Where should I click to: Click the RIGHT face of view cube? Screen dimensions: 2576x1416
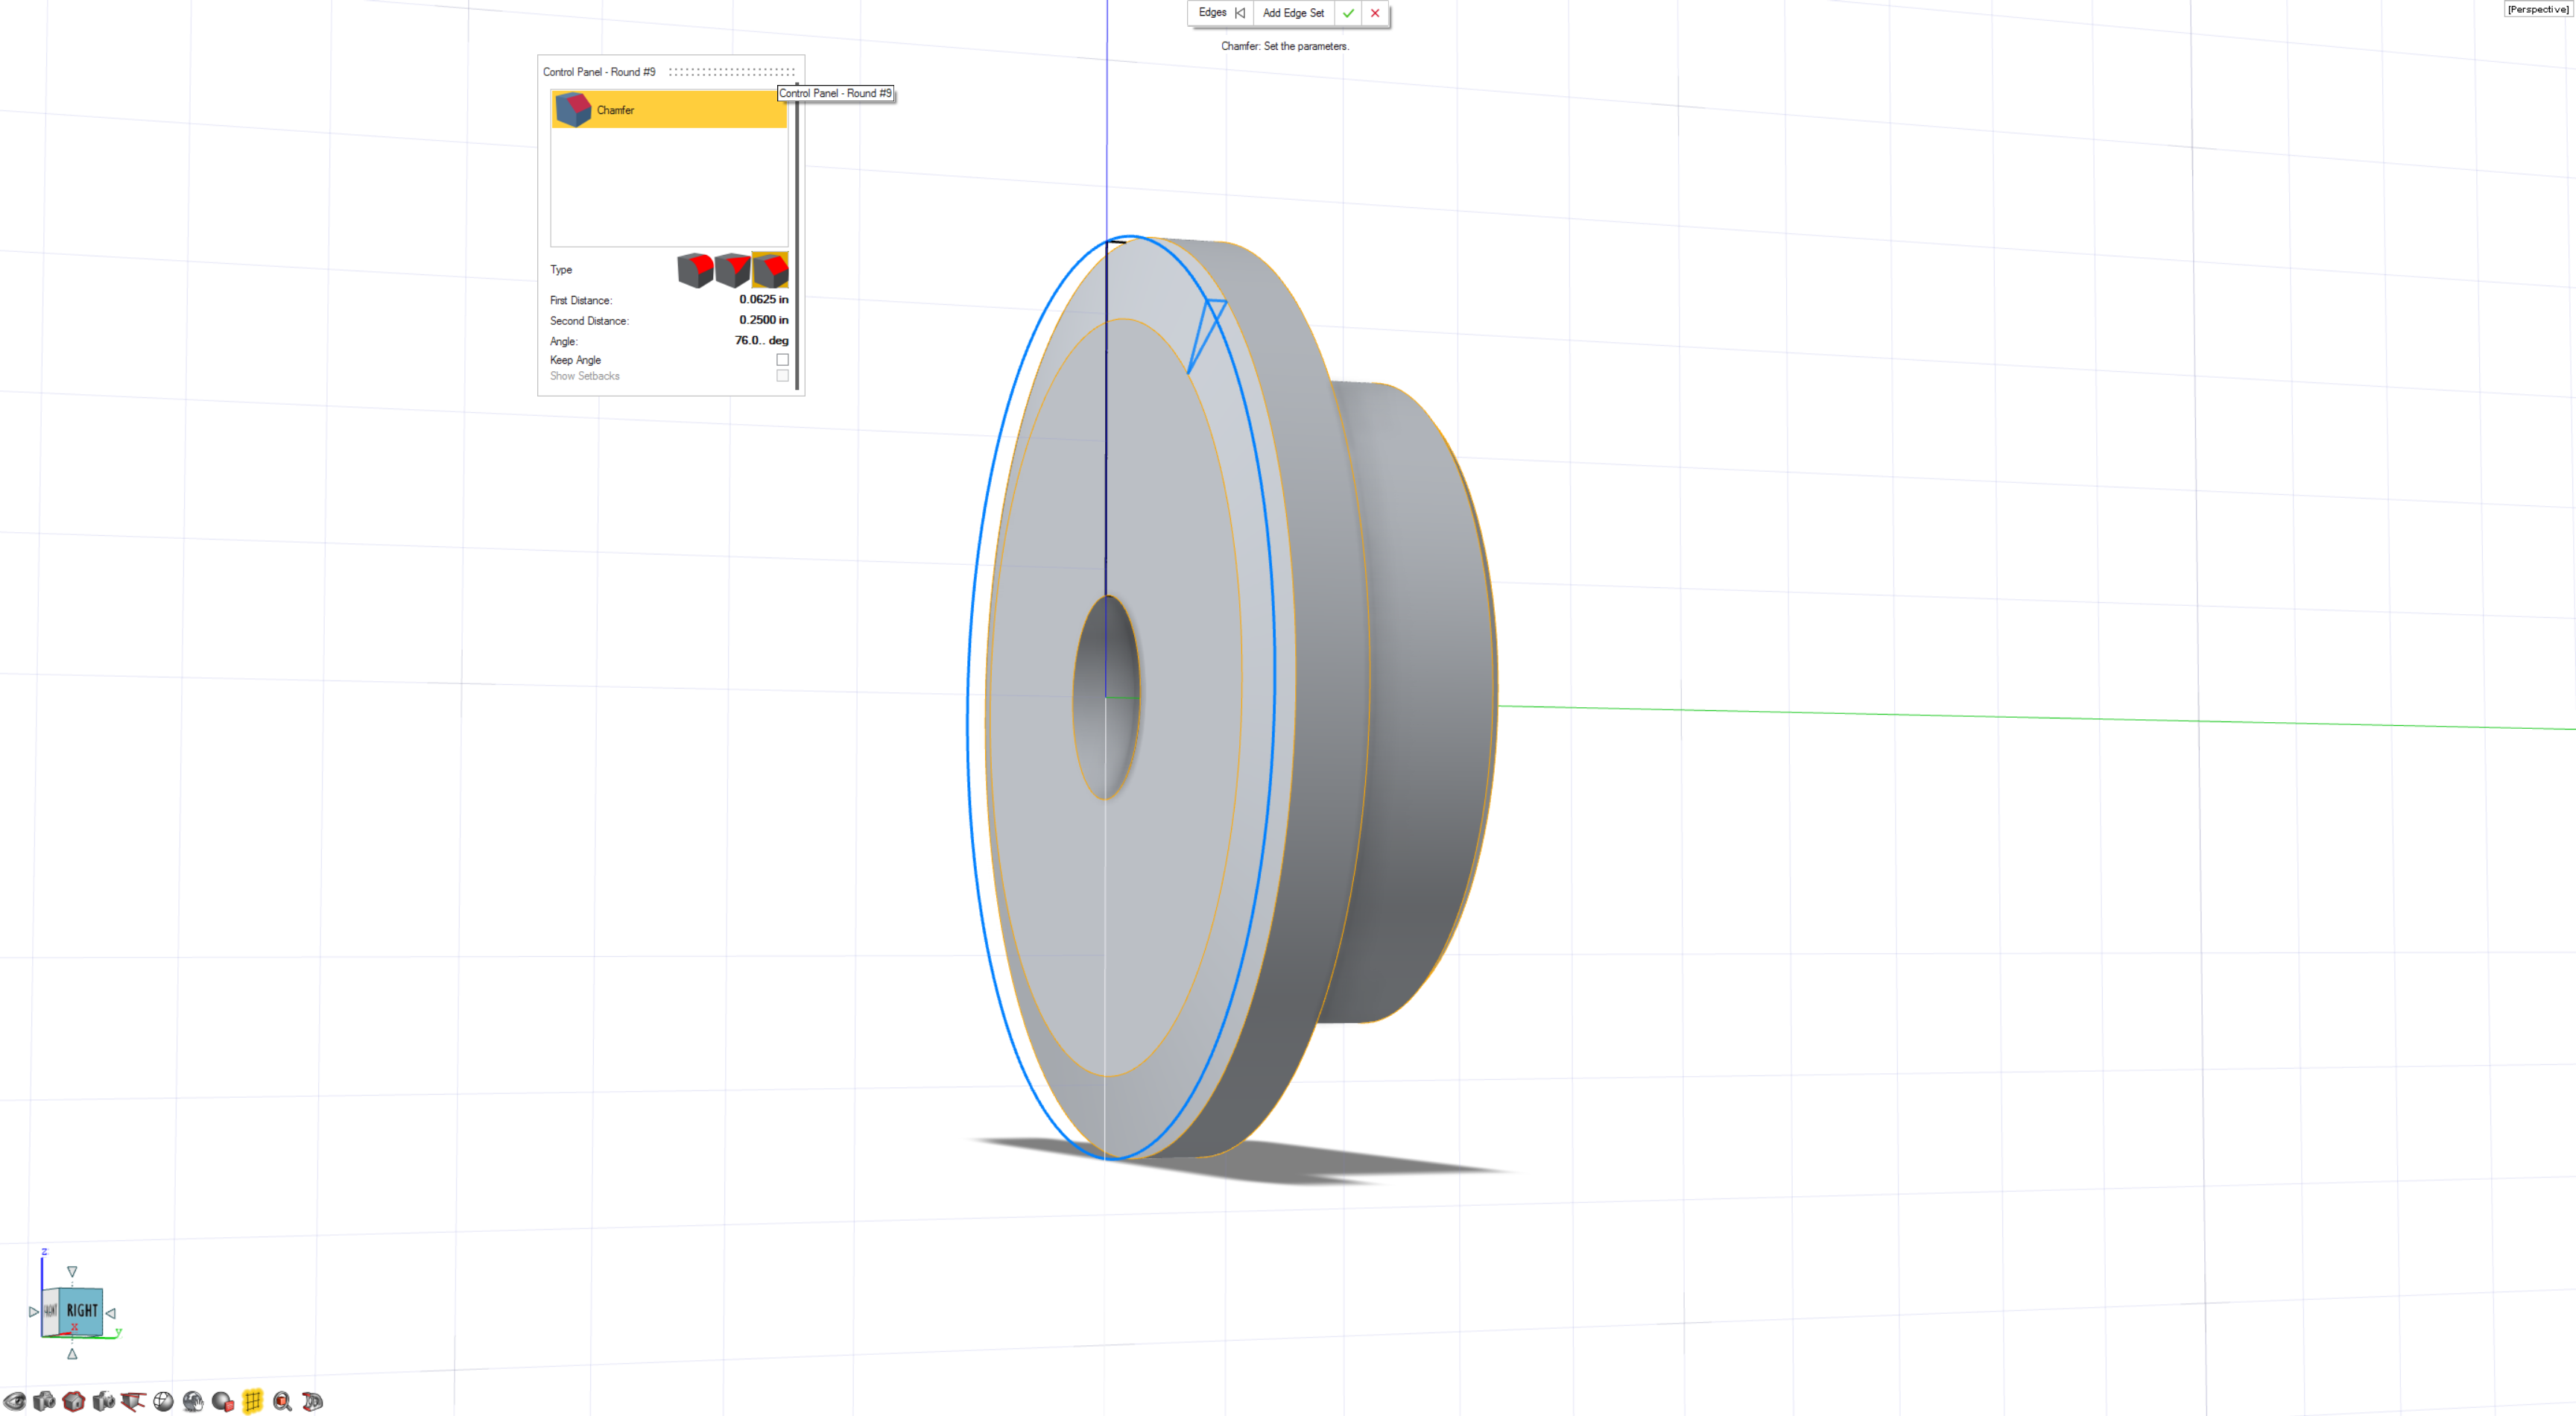coord(82,1310)
